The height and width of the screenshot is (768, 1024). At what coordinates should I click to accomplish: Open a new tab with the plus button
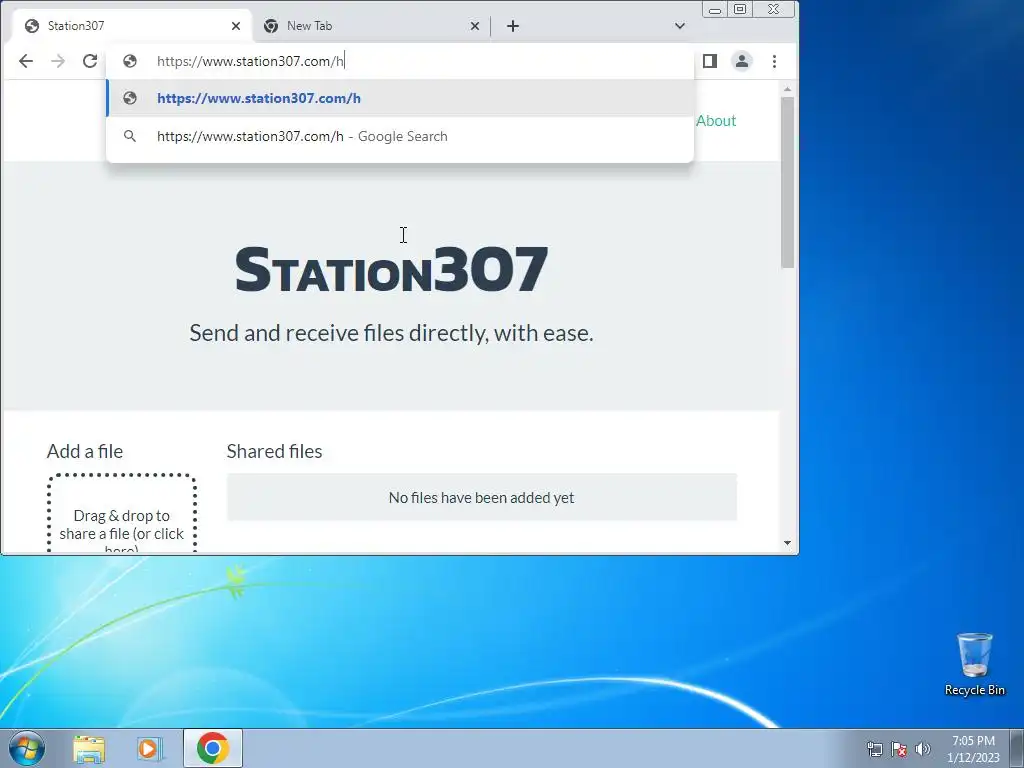pyautogui.click(x=513, y=26)
